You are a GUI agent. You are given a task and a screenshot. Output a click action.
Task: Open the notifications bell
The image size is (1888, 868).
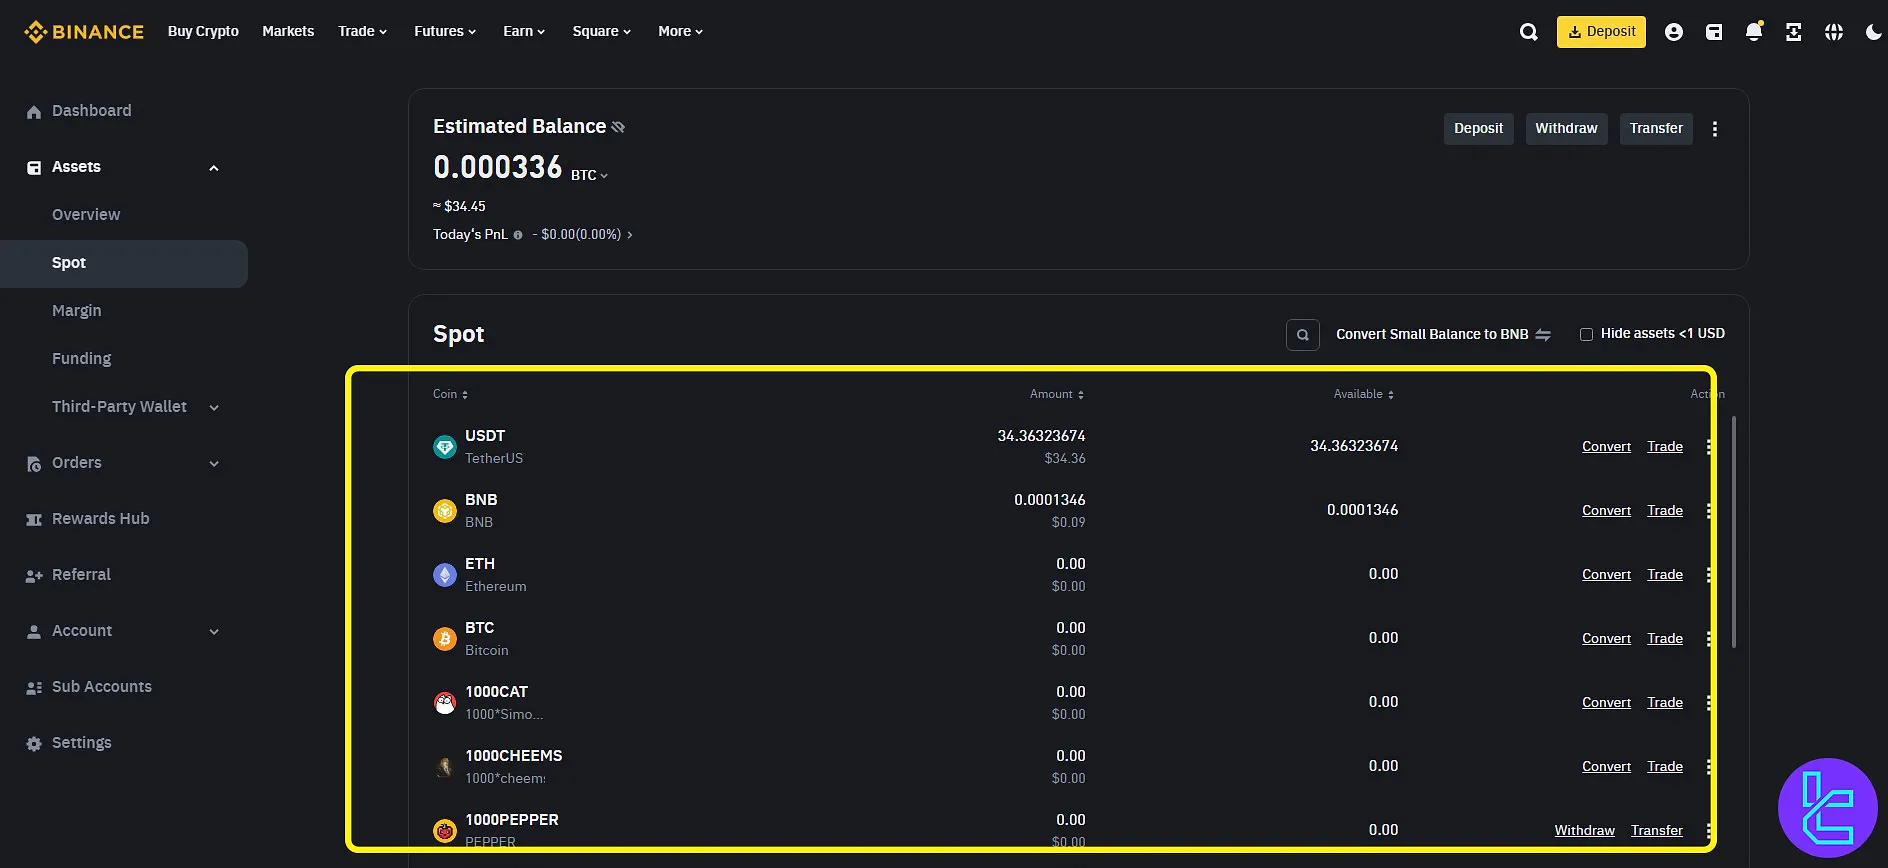[x=1754, y=32]
